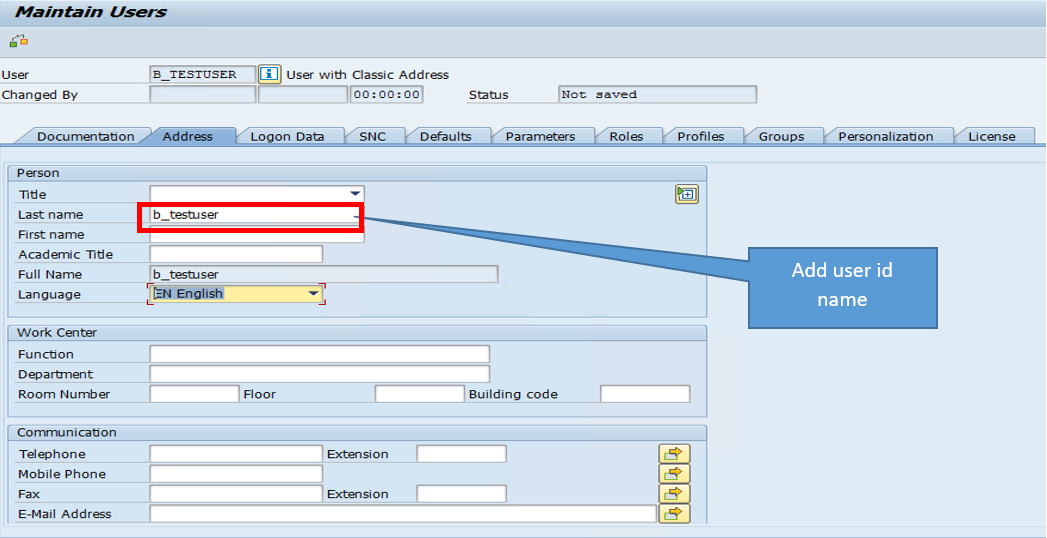Click the expand Person details icon
Screen dimensions: 1047x538
click(x=686, y=194)
